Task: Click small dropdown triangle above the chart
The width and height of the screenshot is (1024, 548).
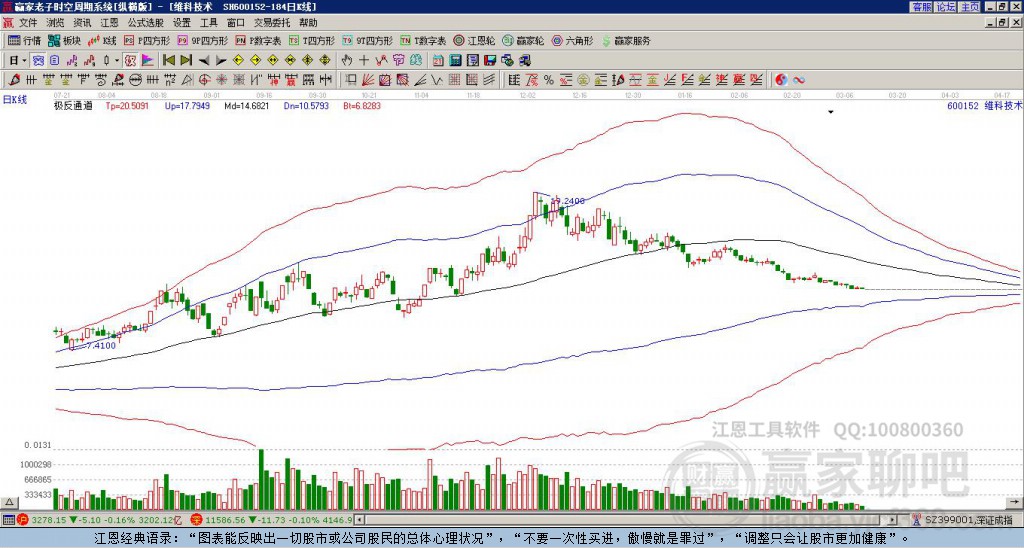Action: pyautogui.click(x=830, y=113)
